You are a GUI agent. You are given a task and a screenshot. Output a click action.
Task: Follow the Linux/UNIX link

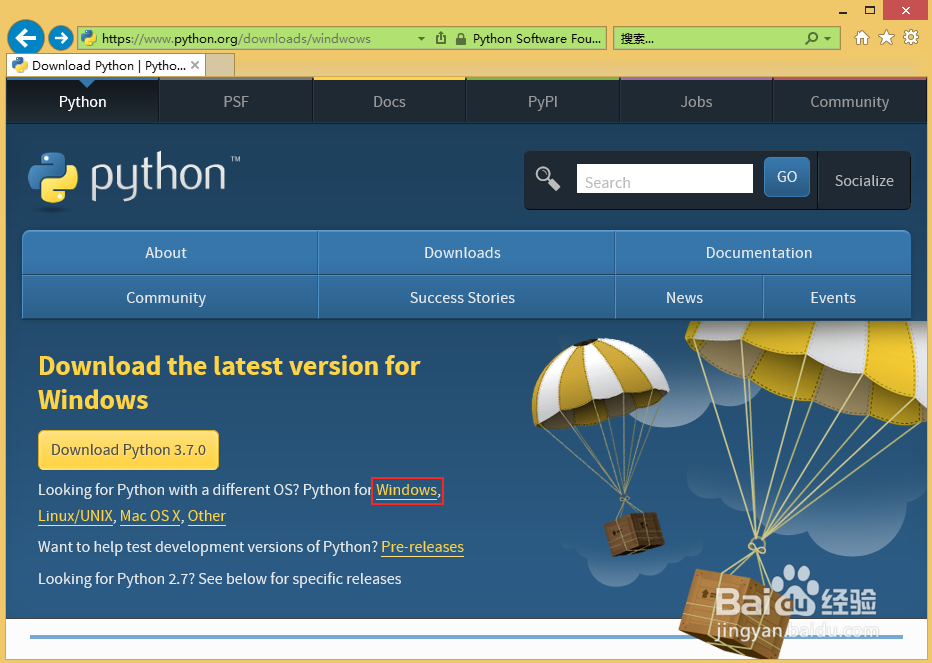[x=75, y=516]
